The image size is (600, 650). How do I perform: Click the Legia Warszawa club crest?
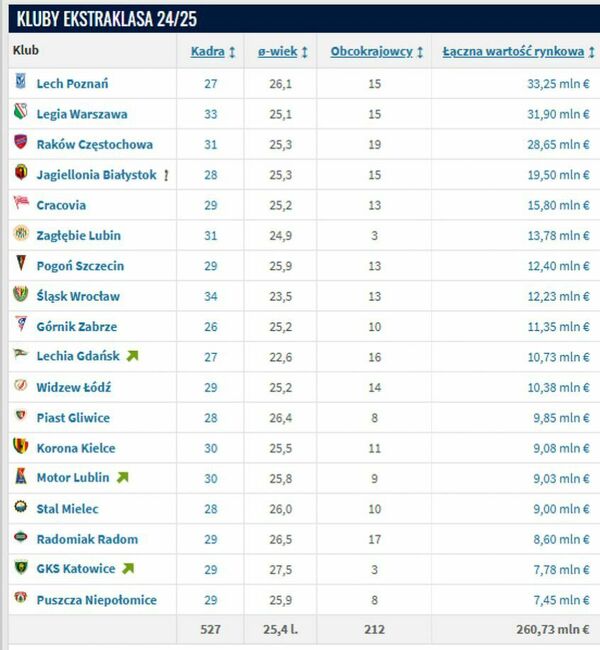20,114
